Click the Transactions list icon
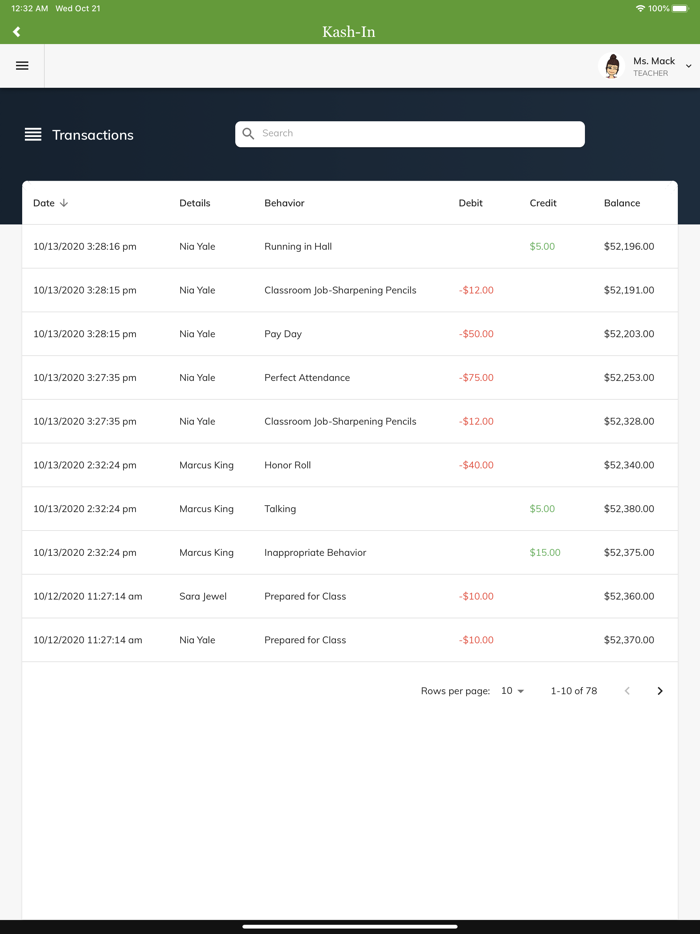700x934 pixels. (33, 135)
